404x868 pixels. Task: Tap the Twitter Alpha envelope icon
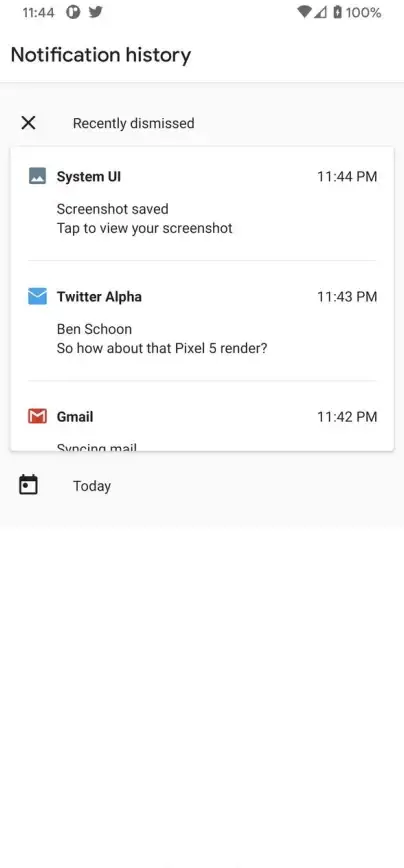click(37, 296)
